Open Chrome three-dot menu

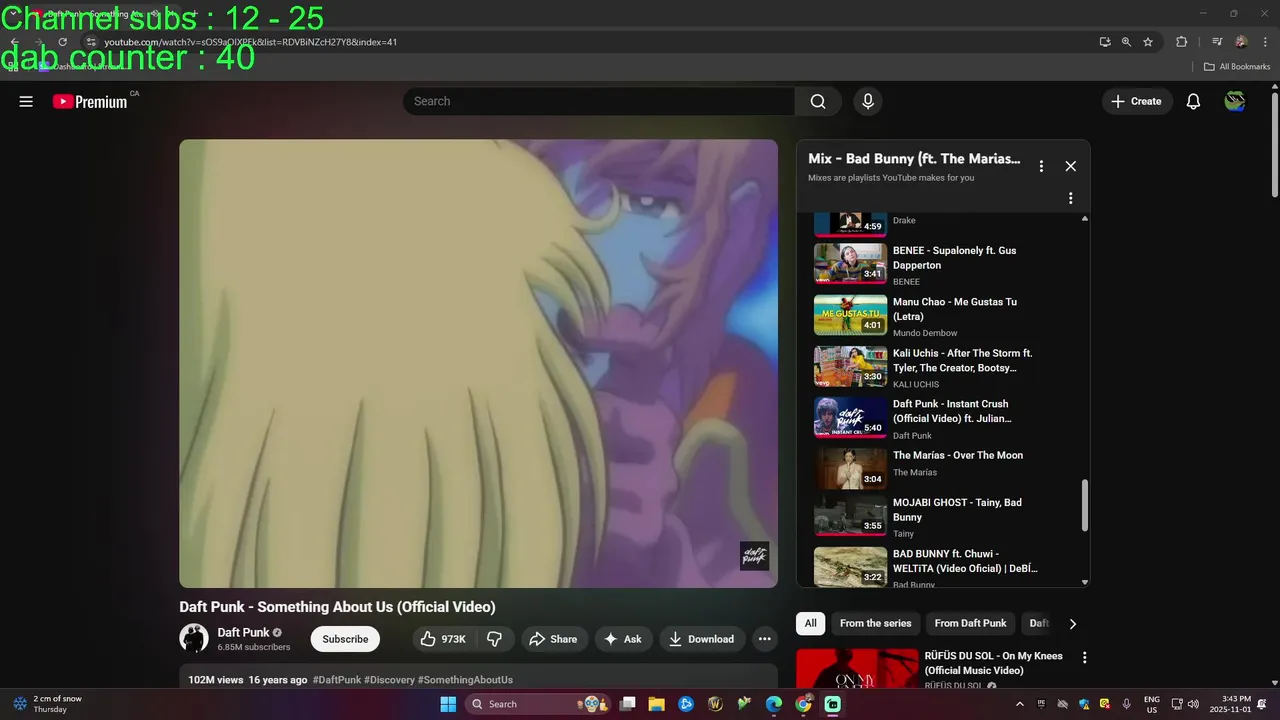pyautogui.click(x=1264, y=42)
